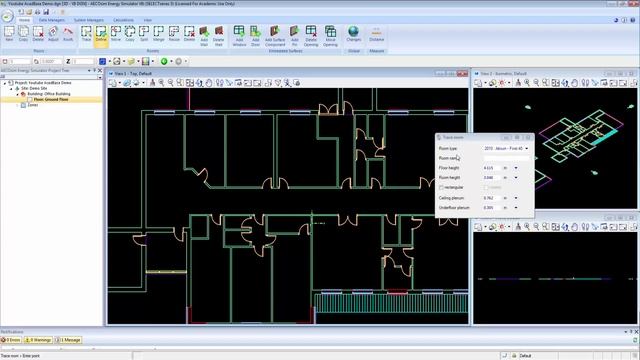Click the Add Window tool
The width and height of the screenshot is (640, 360).
239,36
